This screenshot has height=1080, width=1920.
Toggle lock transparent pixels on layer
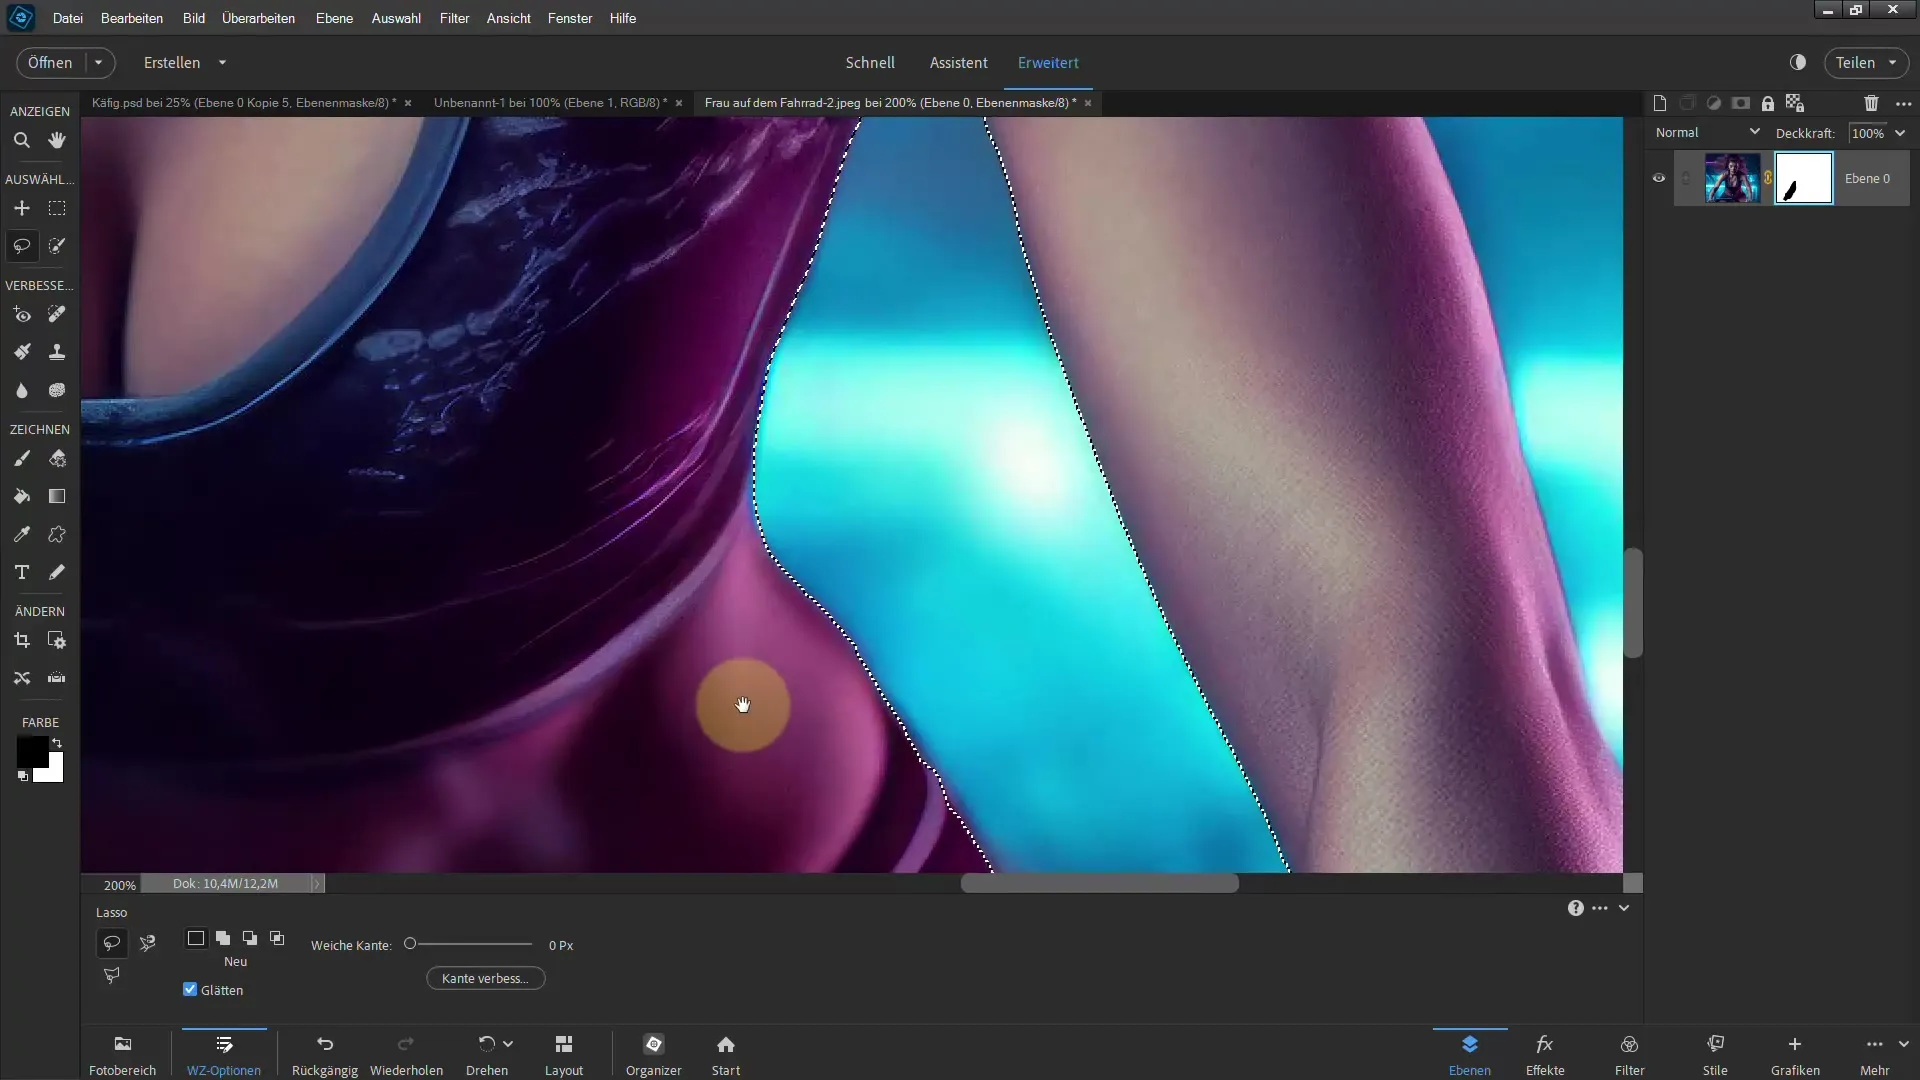click(1795, 103)
